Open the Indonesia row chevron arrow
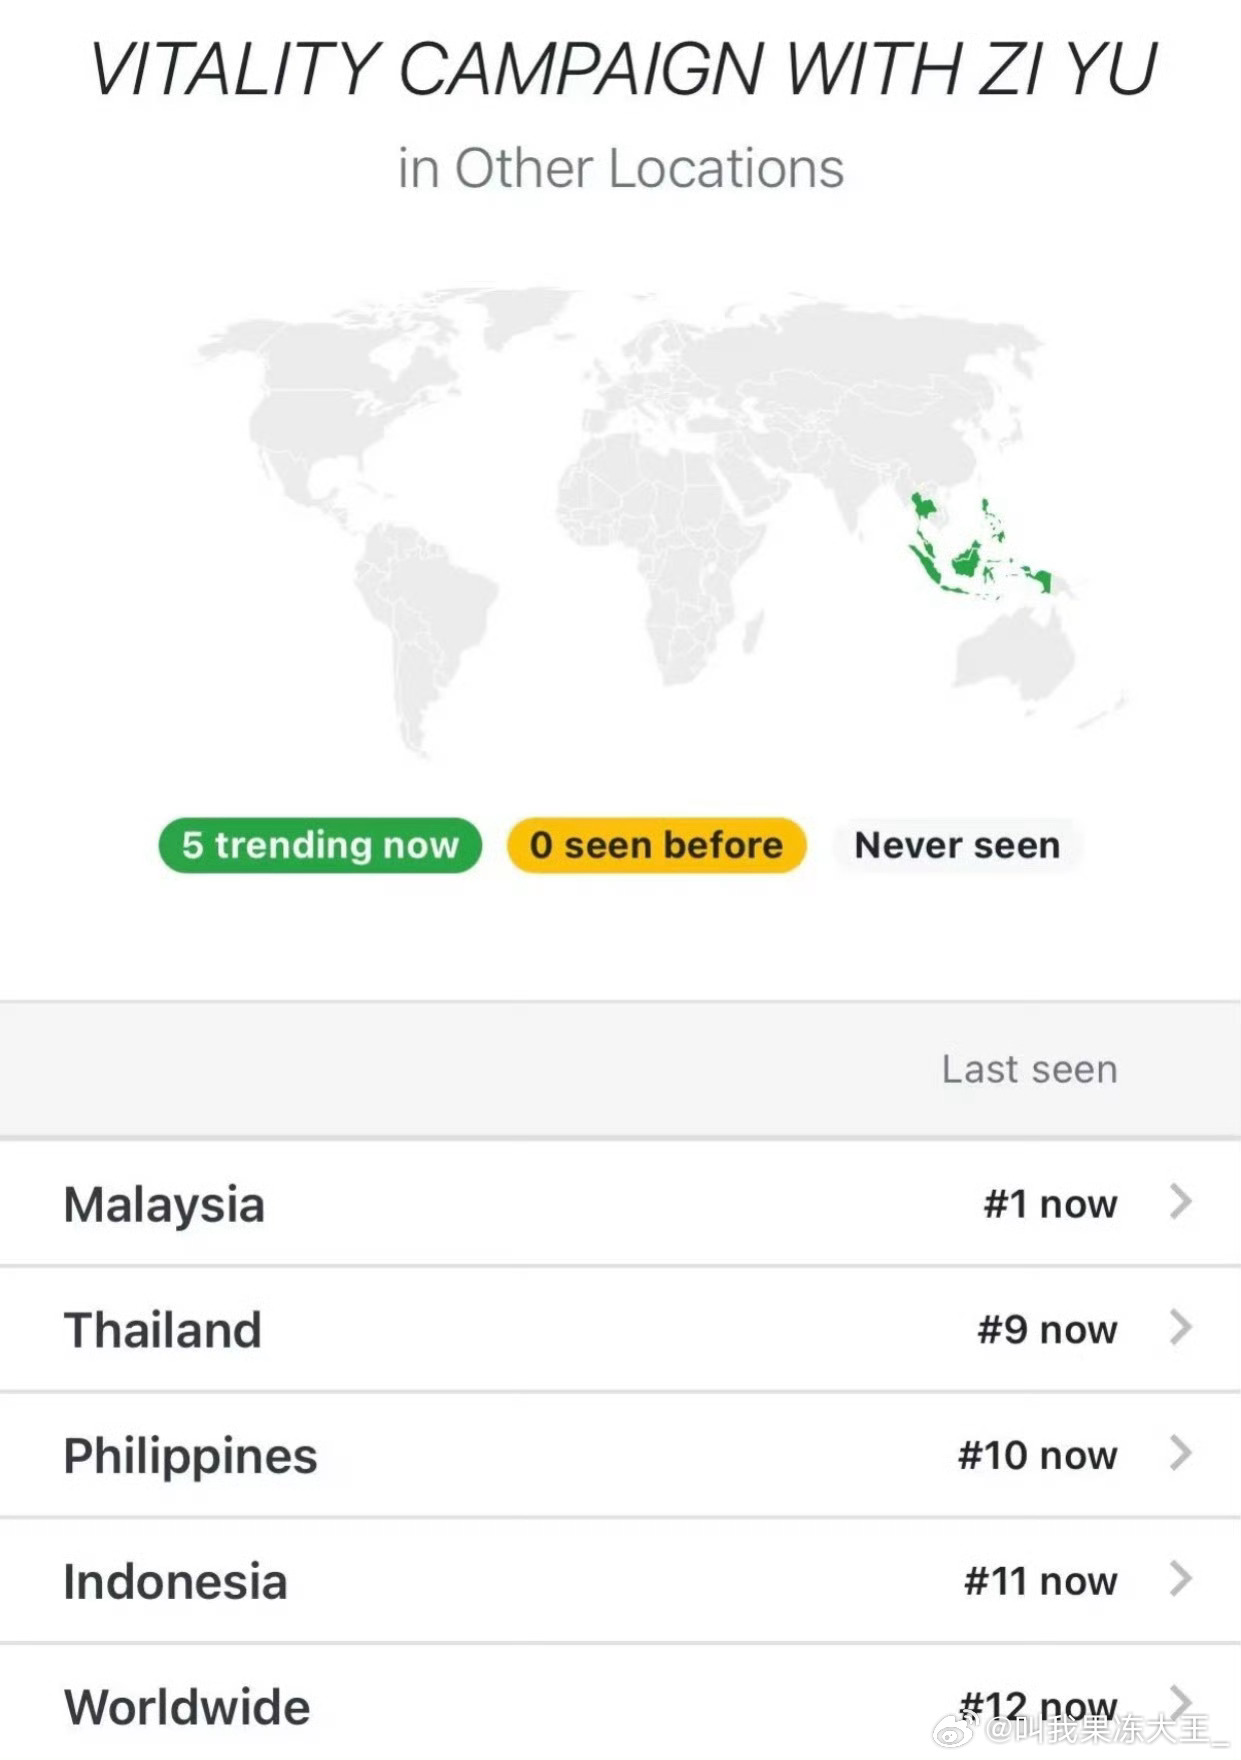This screenshot has height=1760, width=1241. (1181, 1580)
